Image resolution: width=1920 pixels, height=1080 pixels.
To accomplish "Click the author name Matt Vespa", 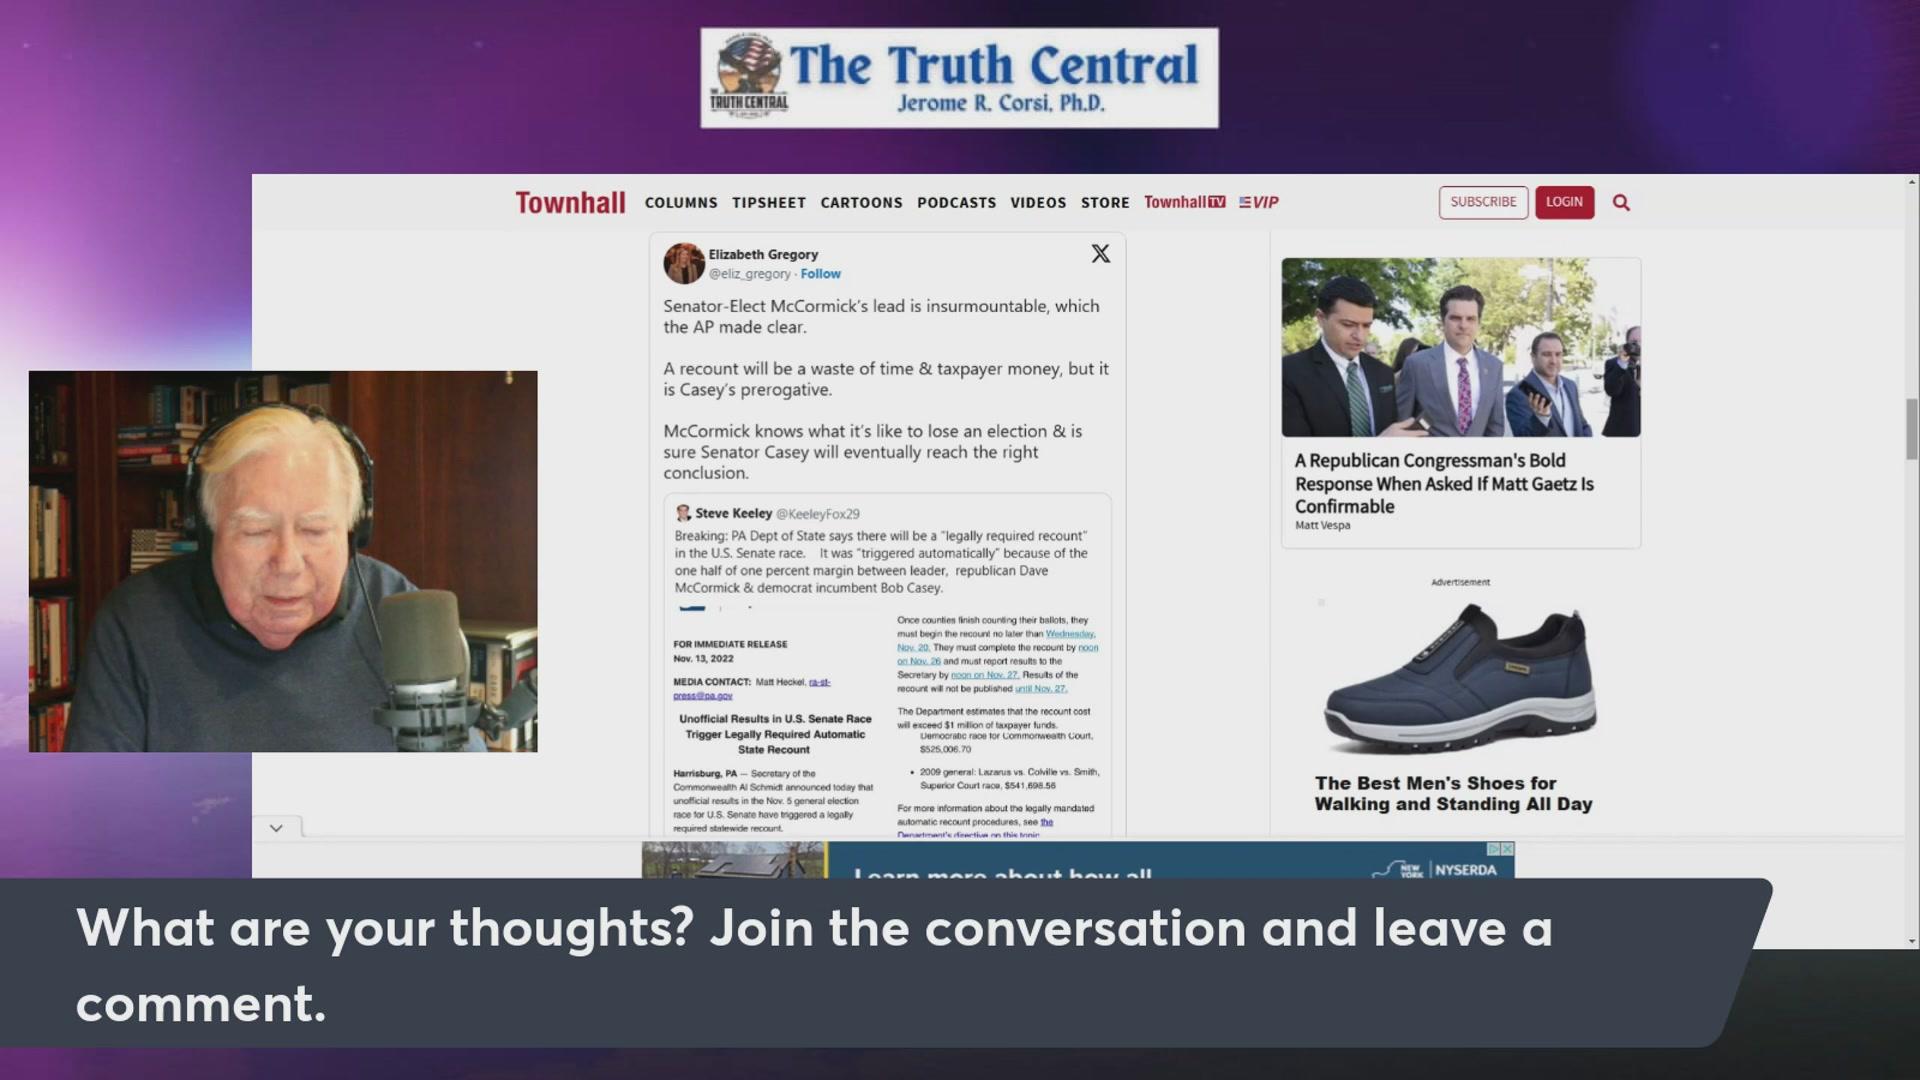I will click(x=1322, y=526).
